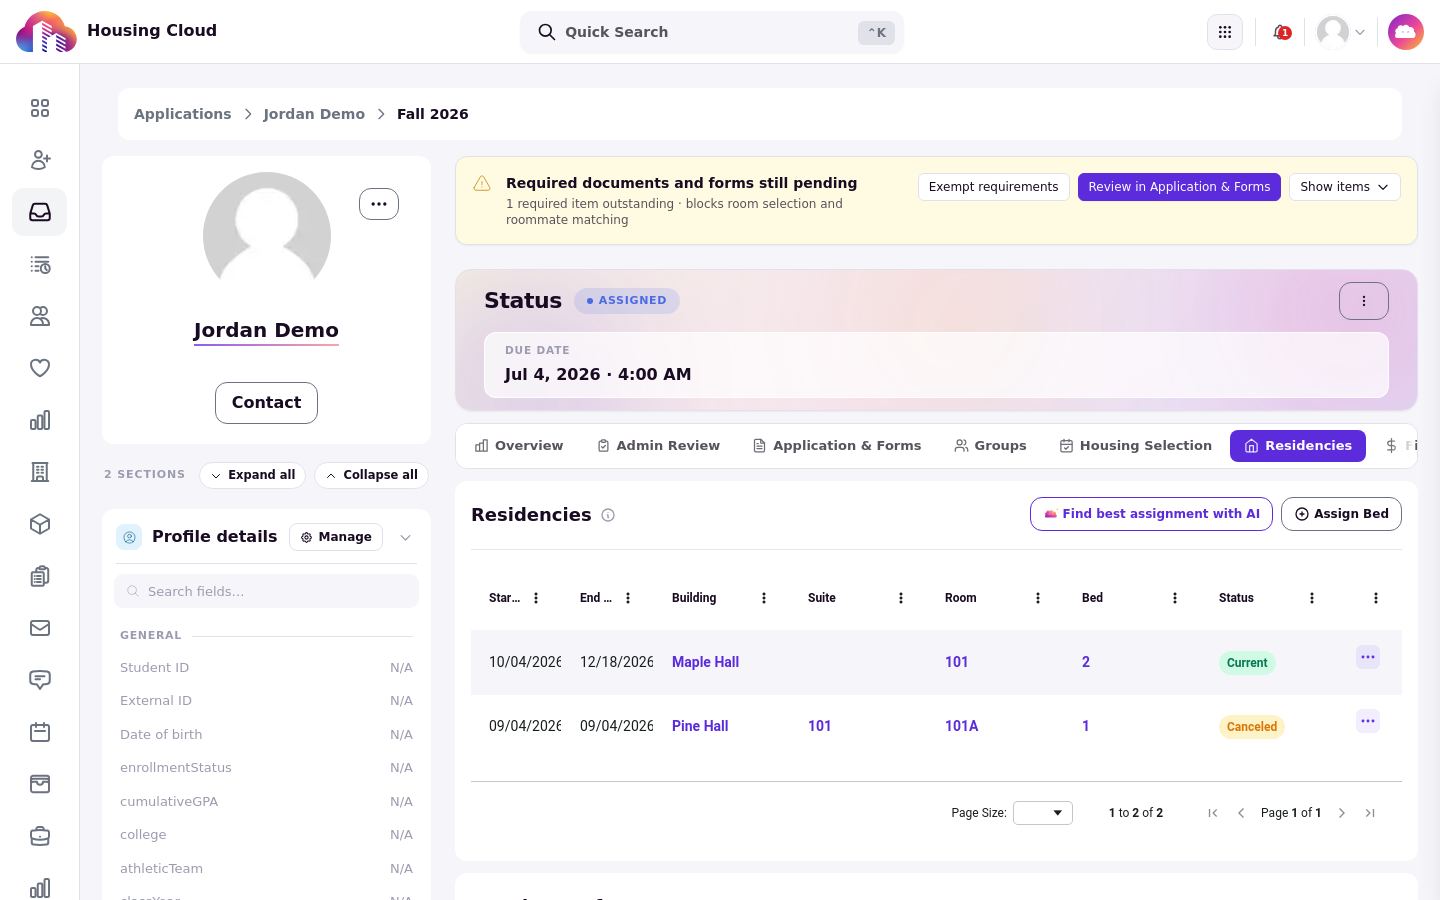Viewport: 1440px width, 900px height.
Task: Click Collapse all sections
Action: 372,475
